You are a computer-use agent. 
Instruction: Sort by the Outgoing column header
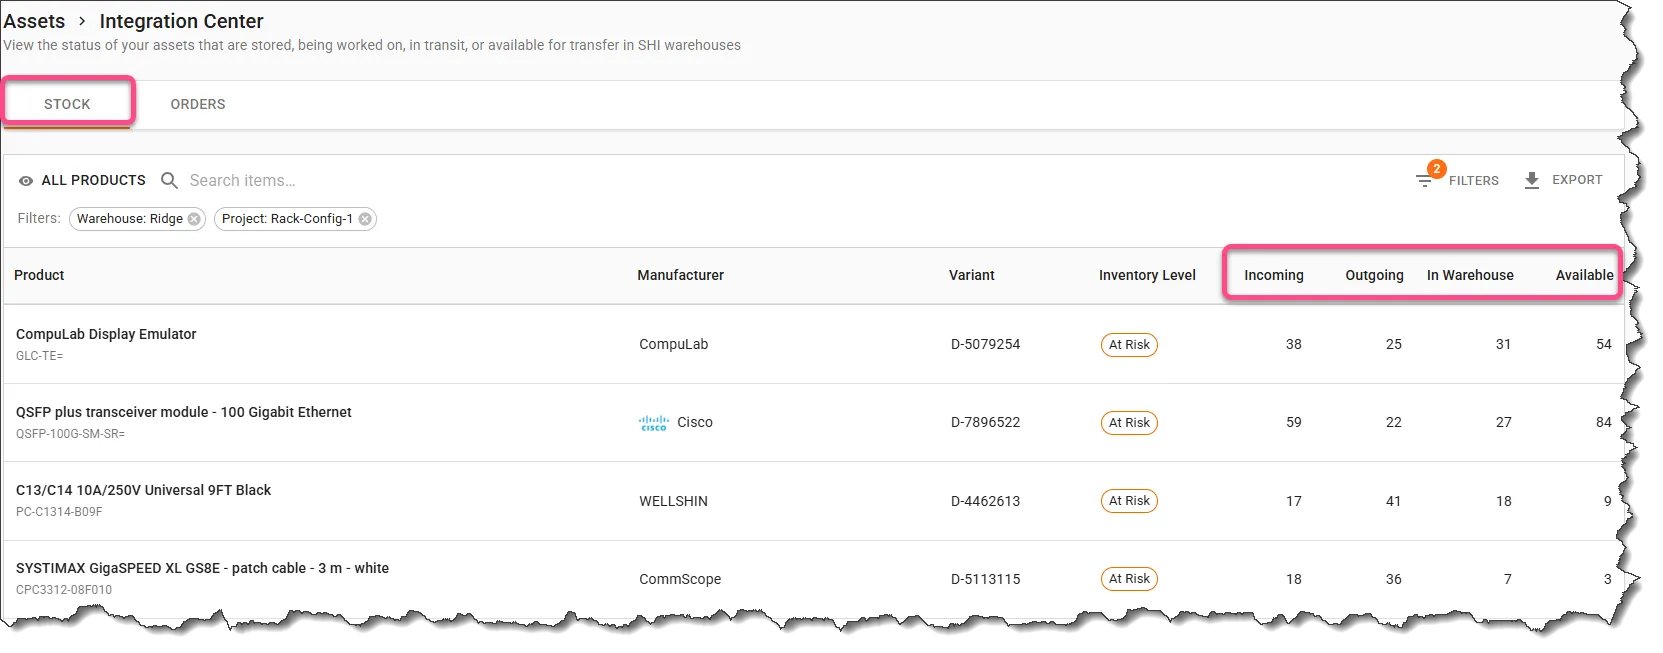1374,275
